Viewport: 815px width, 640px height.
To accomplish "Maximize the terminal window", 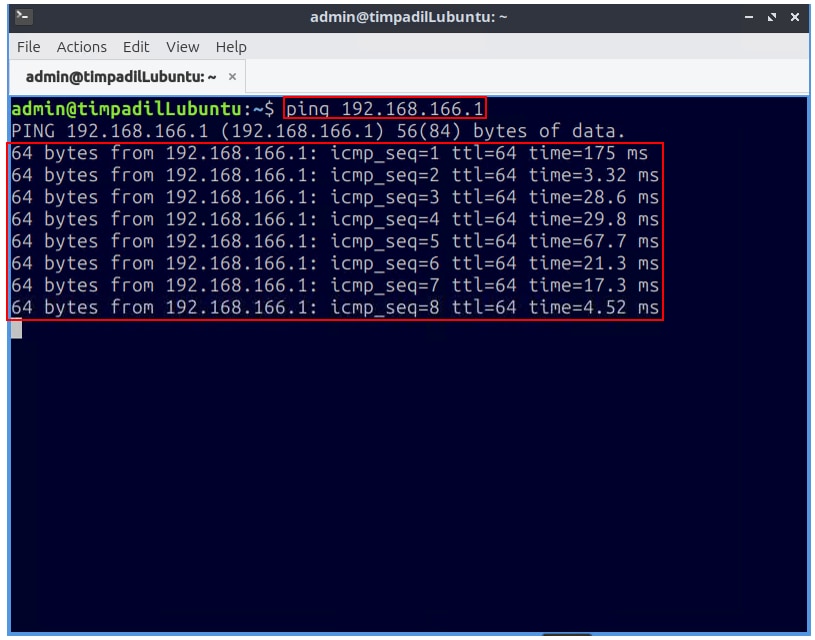I will (772, 17).
